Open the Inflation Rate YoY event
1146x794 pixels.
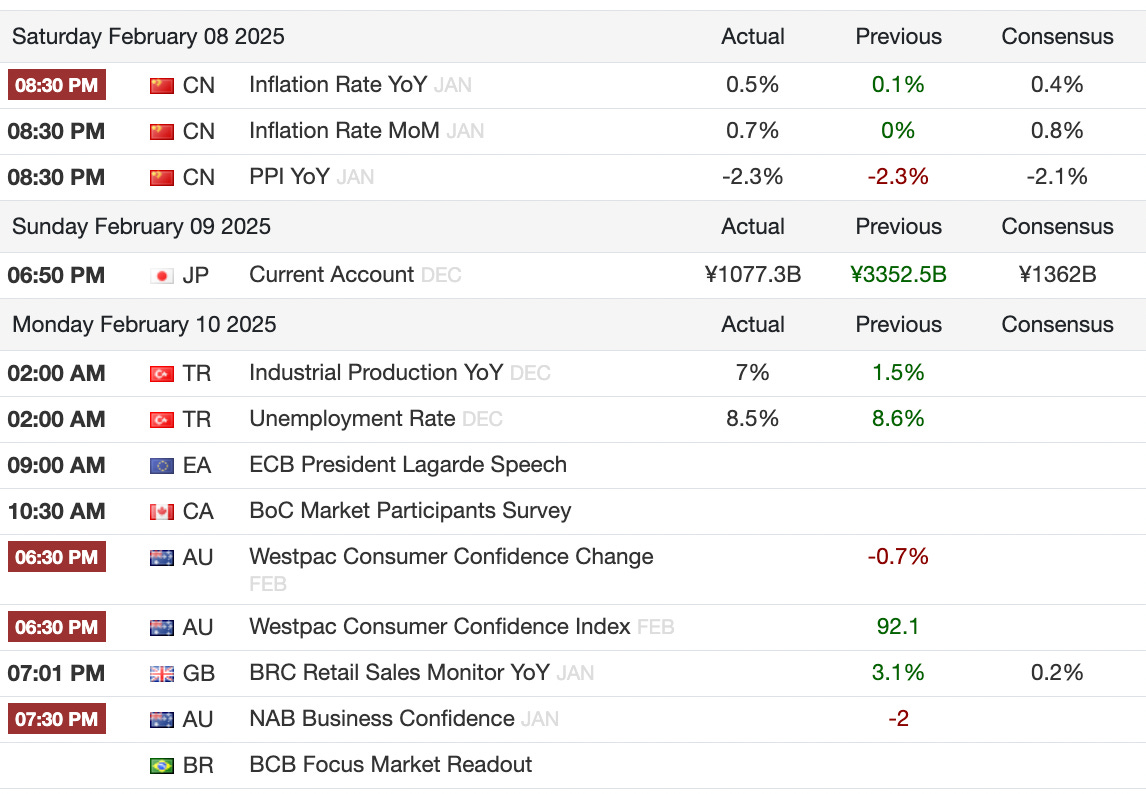pyautogui.click(x=338, y=85)
